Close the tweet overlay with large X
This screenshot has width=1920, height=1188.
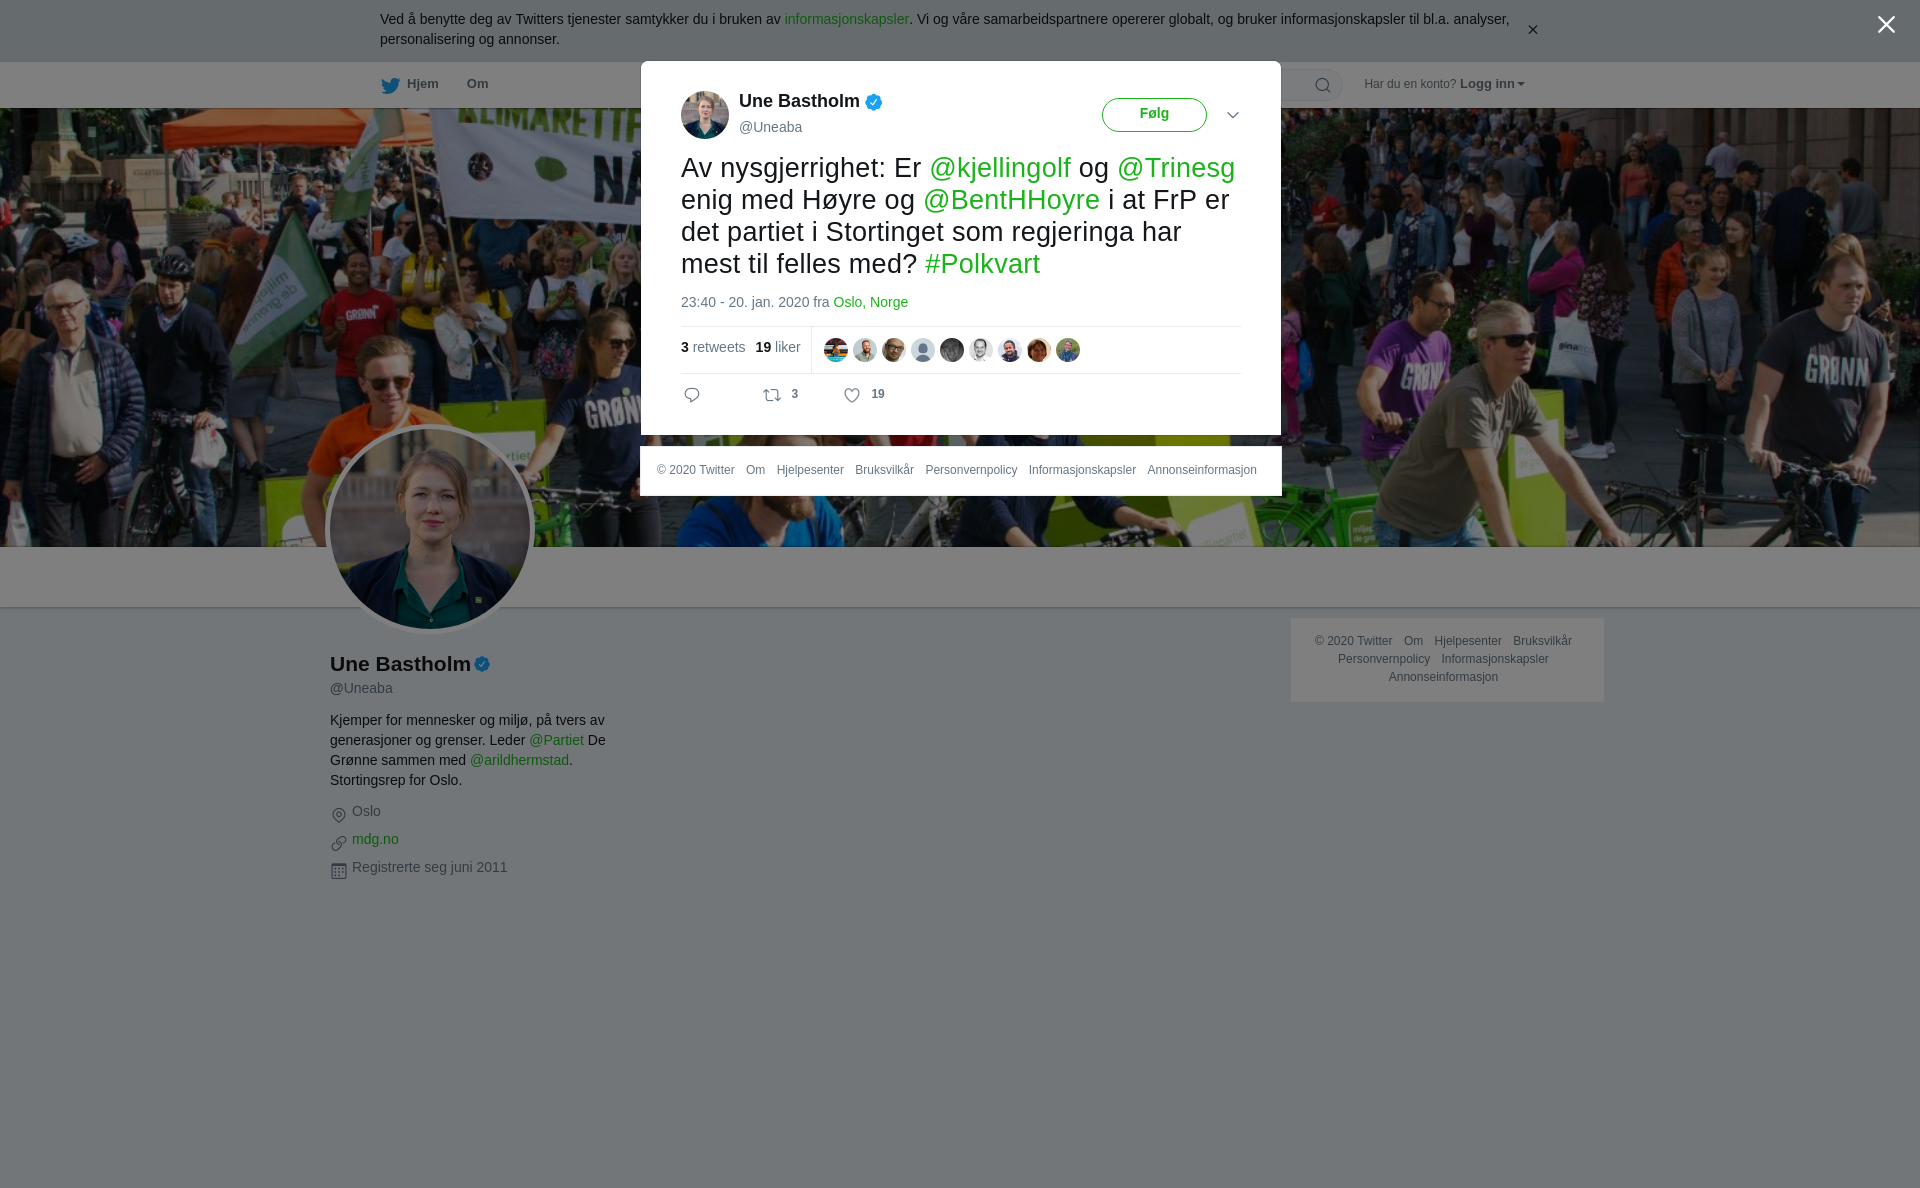(x=1886, y=25)
